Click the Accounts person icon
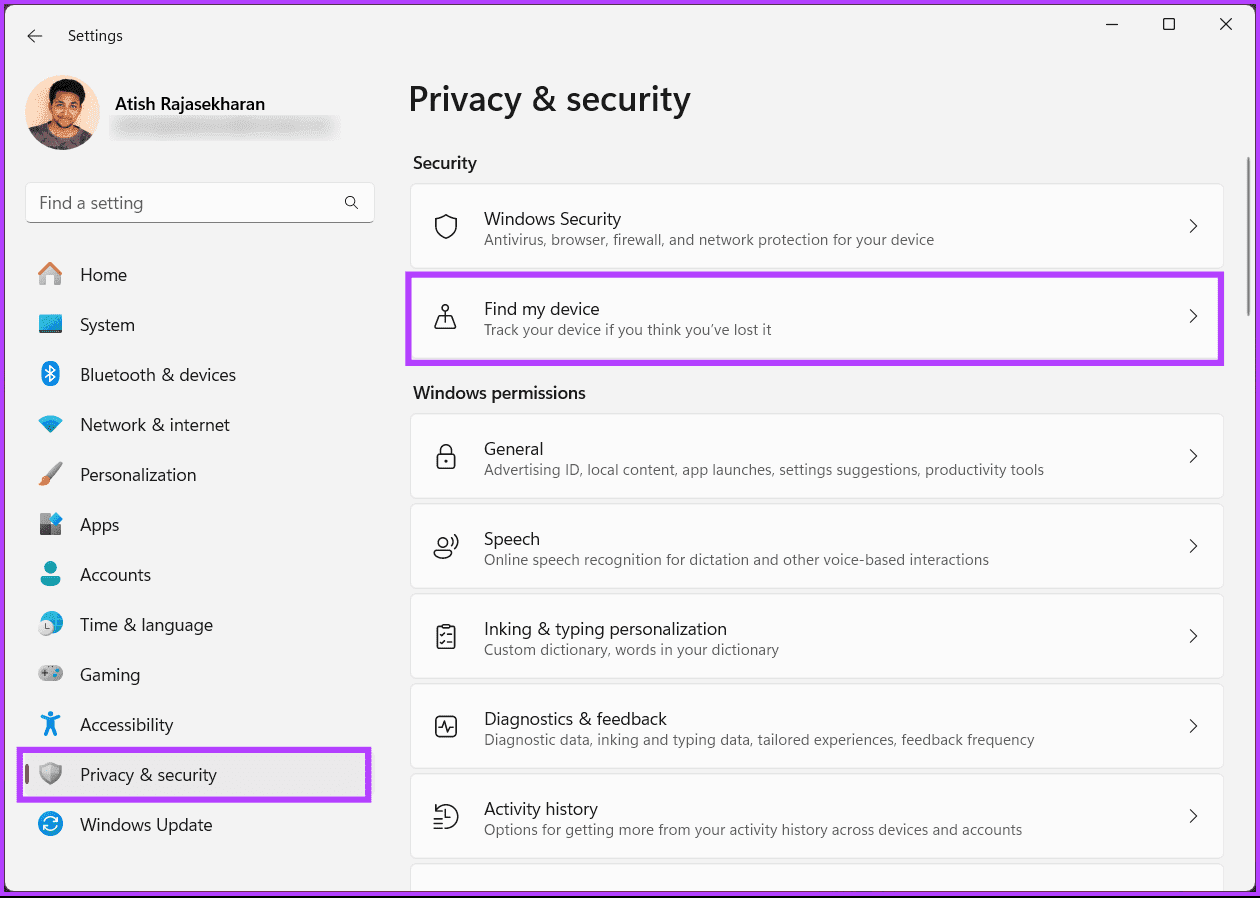The width and height of the screenshot is (1260, 898). pos(50,574)
